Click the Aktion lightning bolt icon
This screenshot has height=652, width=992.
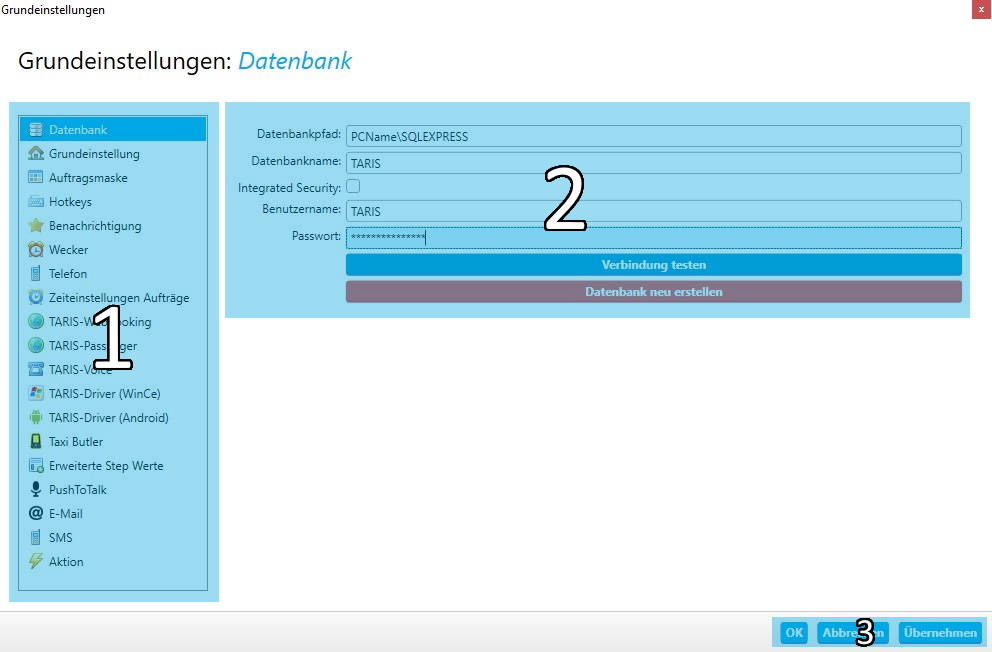(x=36, y=562)
